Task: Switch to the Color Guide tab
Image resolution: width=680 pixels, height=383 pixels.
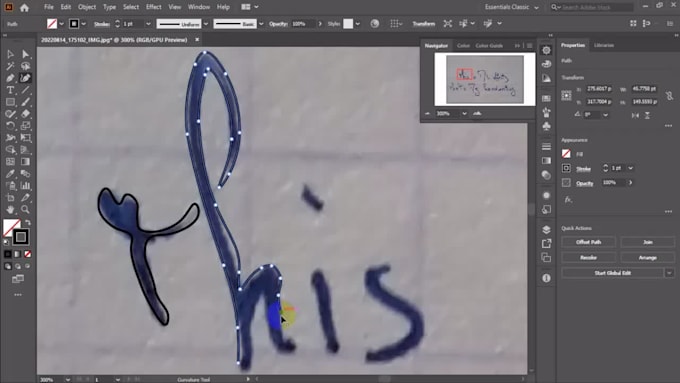Action: click(489, 46)
